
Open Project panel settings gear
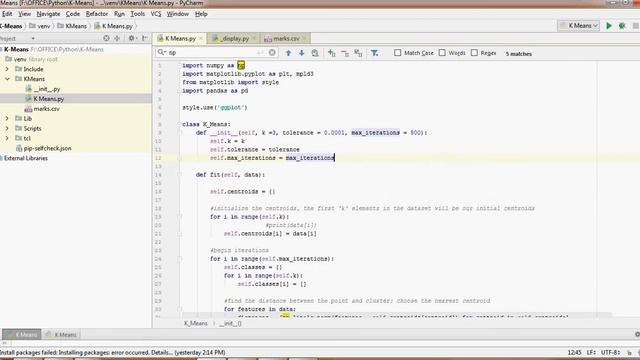(131, 38)
